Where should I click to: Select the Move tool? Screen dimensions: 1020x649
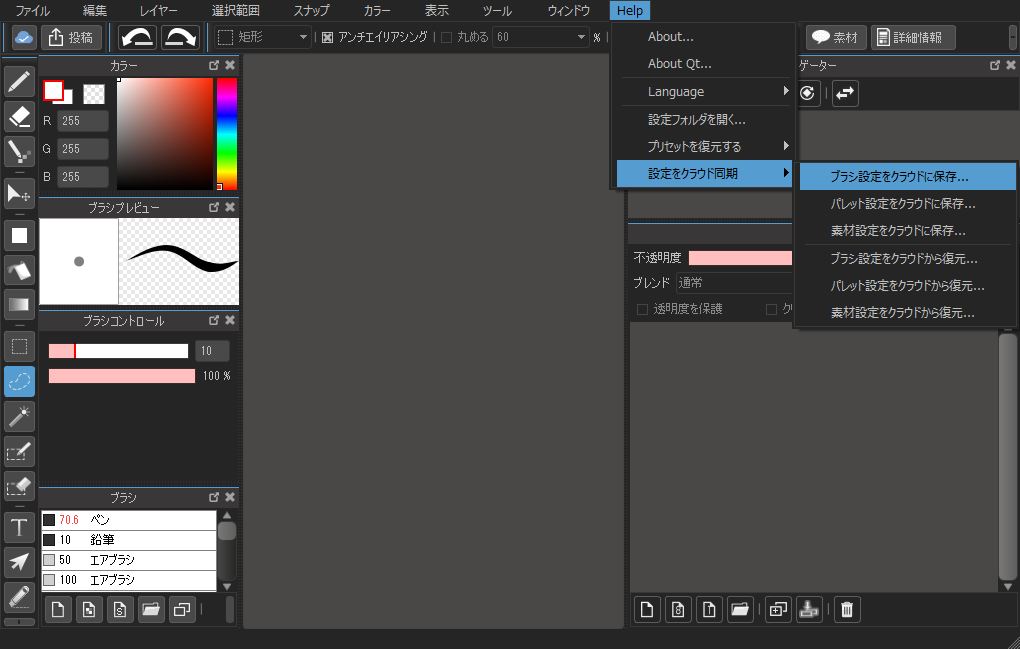coord(20,193)
